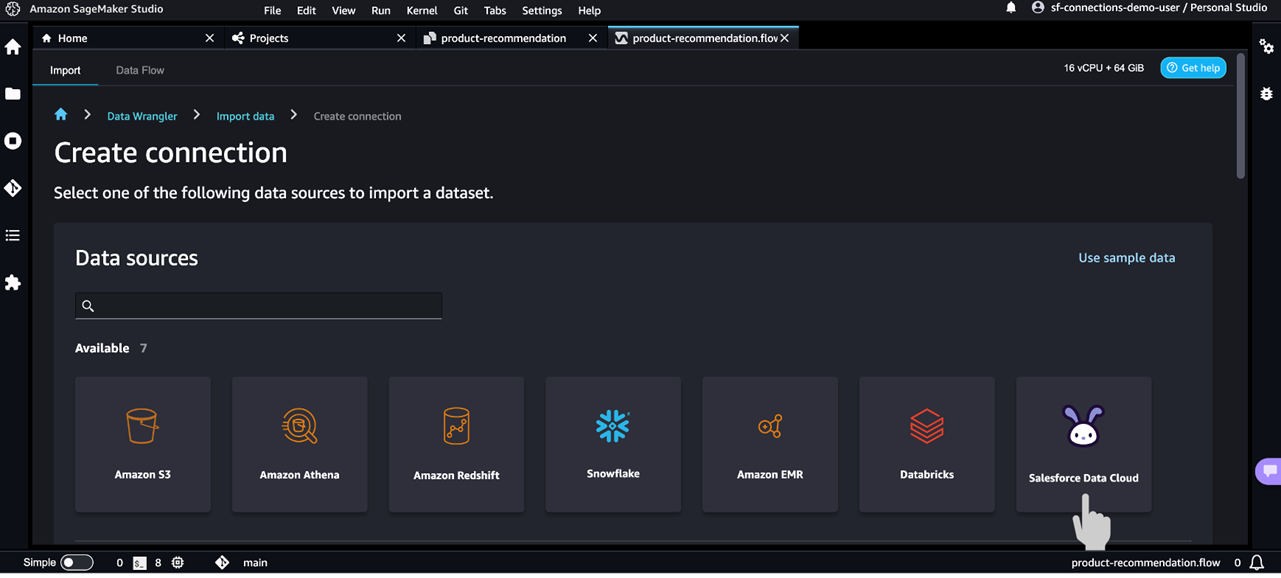
Task: Click the data sources search field
Action: pos(258,306)
